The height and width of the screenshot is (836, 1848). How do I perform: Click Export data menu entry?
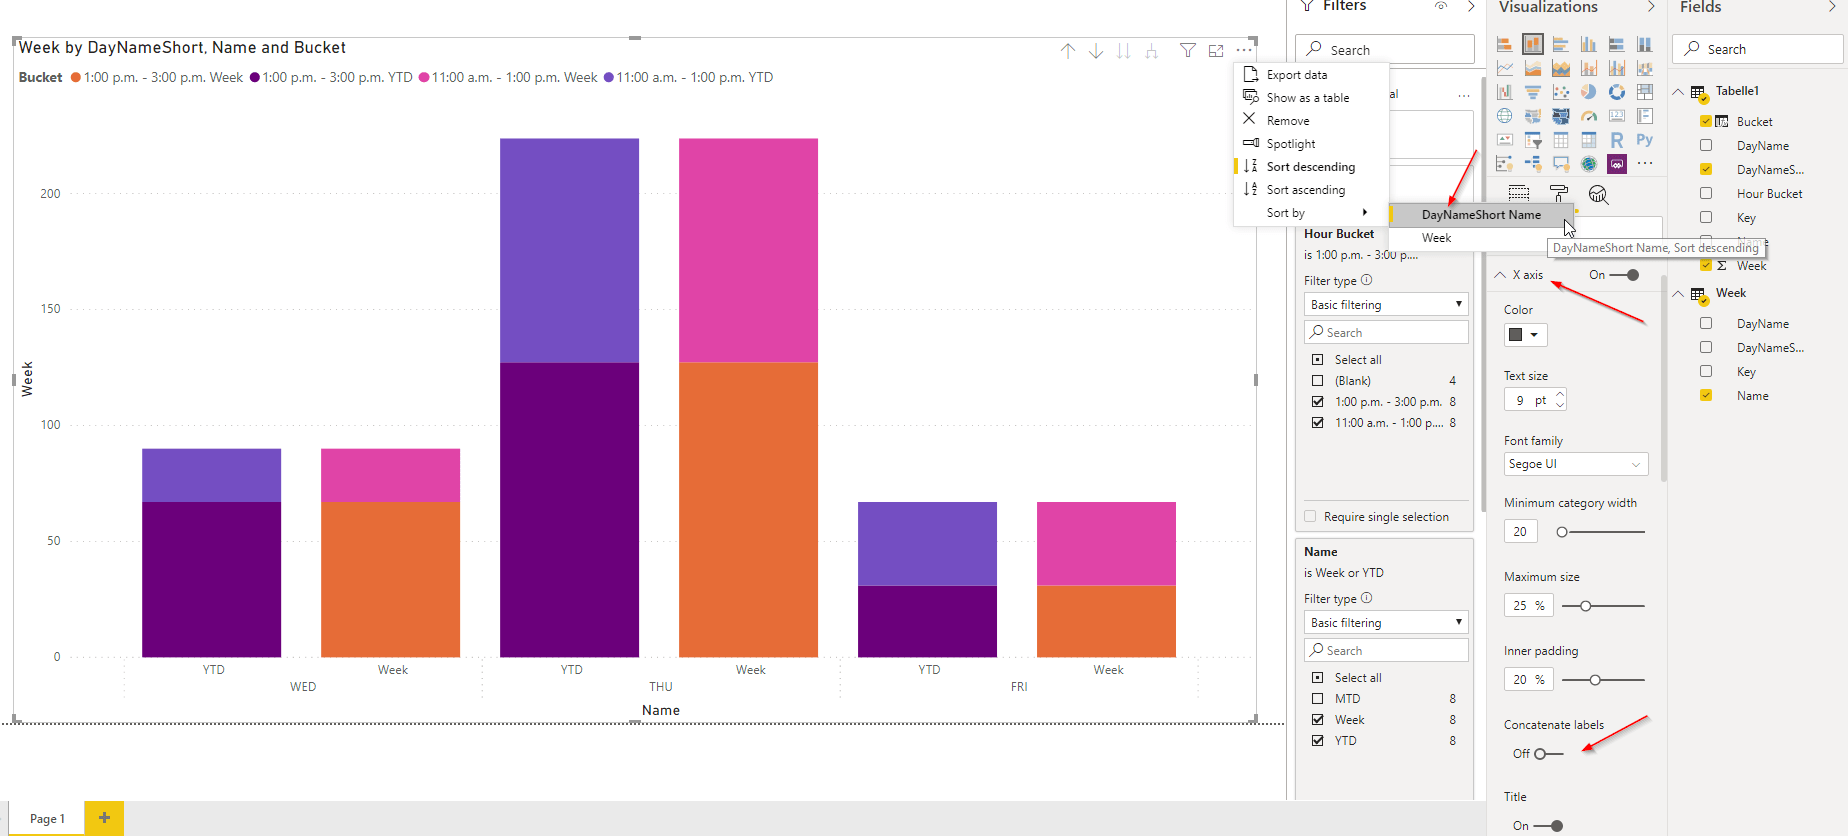(x=1297, y=75)
